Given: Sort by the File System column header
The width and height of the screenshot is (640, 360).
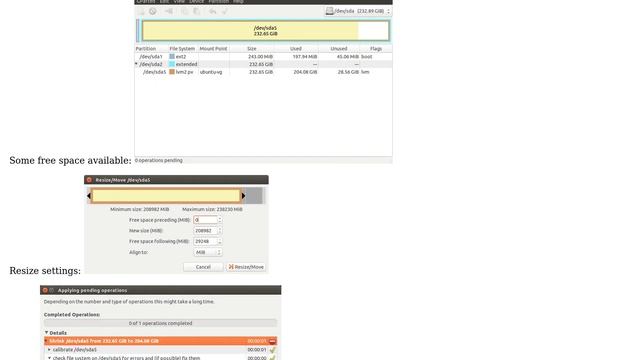Looking at the screenshot, I should coord(182,49).
